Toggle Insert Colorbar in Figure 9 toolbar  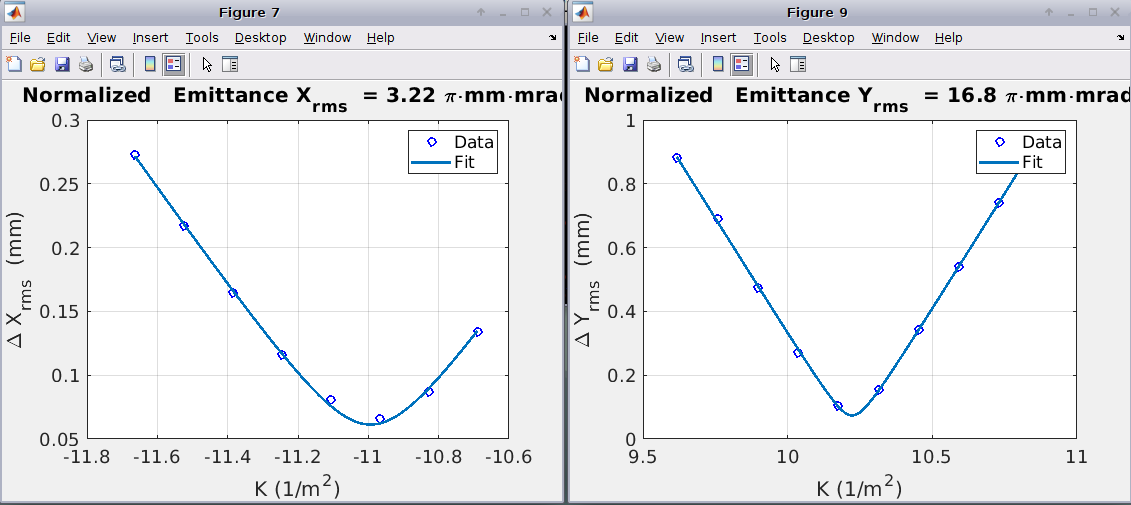[x=718, y=65]
